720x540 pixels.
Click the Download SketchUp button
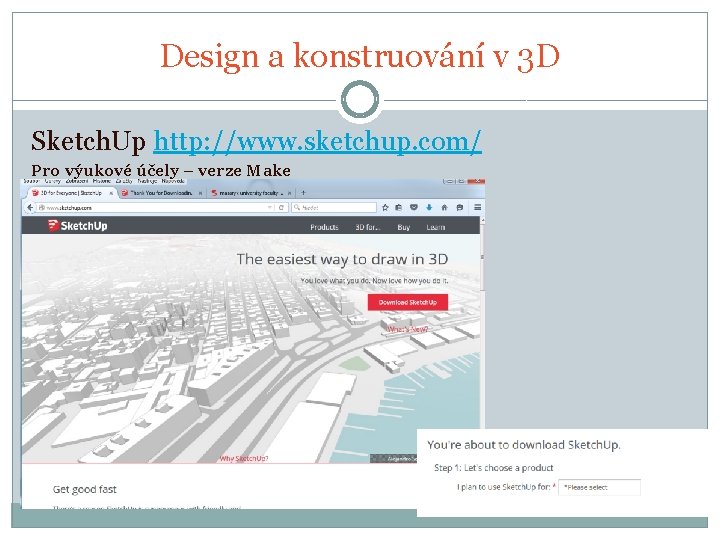click(407, 302)
